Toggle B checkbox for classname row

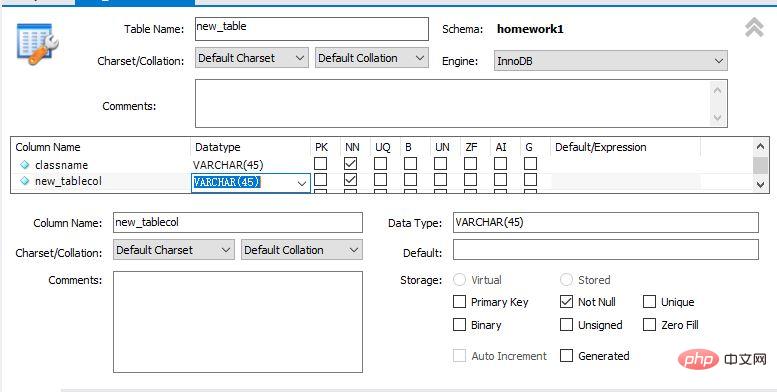point(410,163)
